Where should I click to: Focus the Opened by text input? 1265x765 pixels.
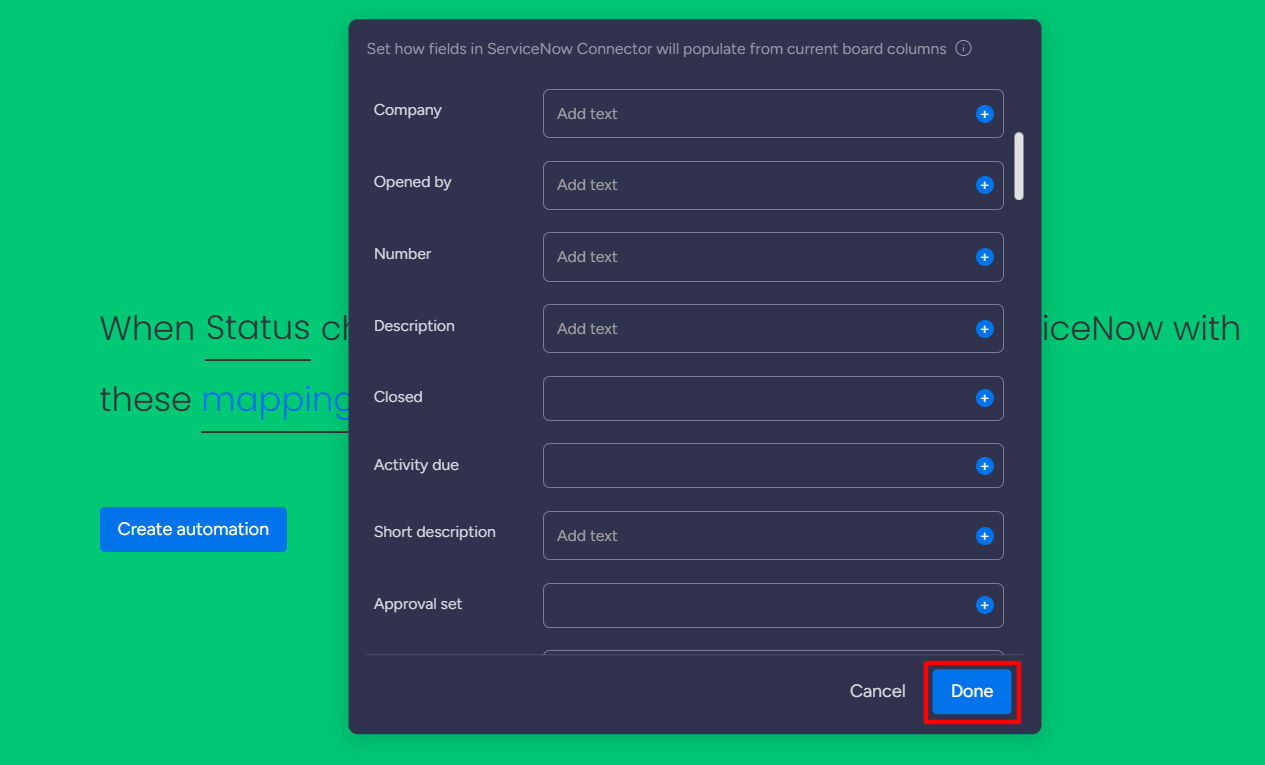coord(773,185)
